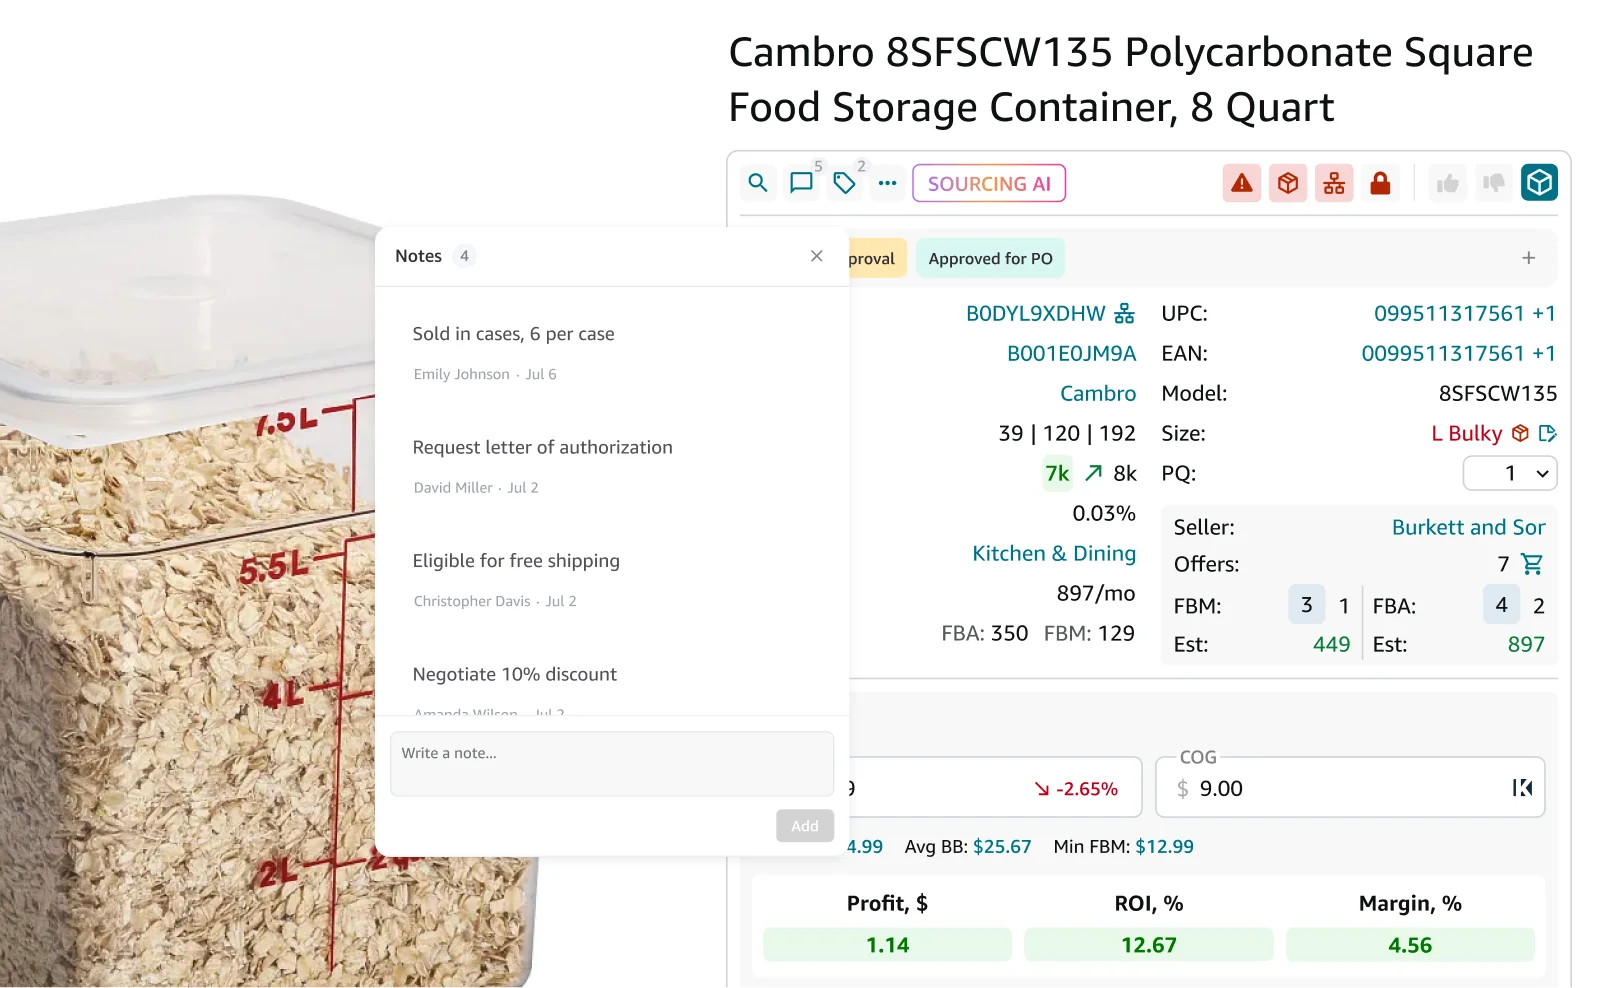Click the Margin value 4.56
Image resolution: width=1616 pixels, height=988 pixels.
(x=1410, y=945)
